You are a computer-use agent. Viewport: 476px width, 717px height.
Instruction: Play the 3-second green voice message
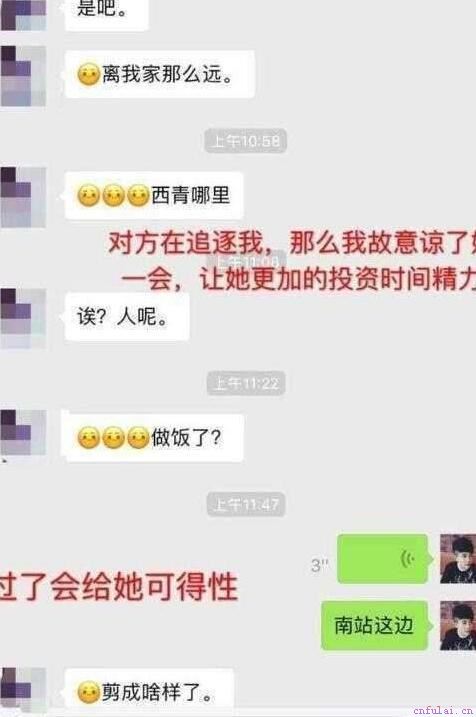[384, 558]
